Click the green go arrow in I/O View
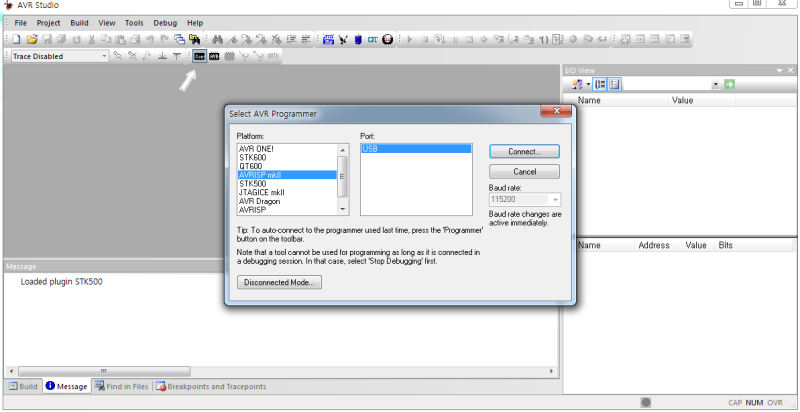 729,85
